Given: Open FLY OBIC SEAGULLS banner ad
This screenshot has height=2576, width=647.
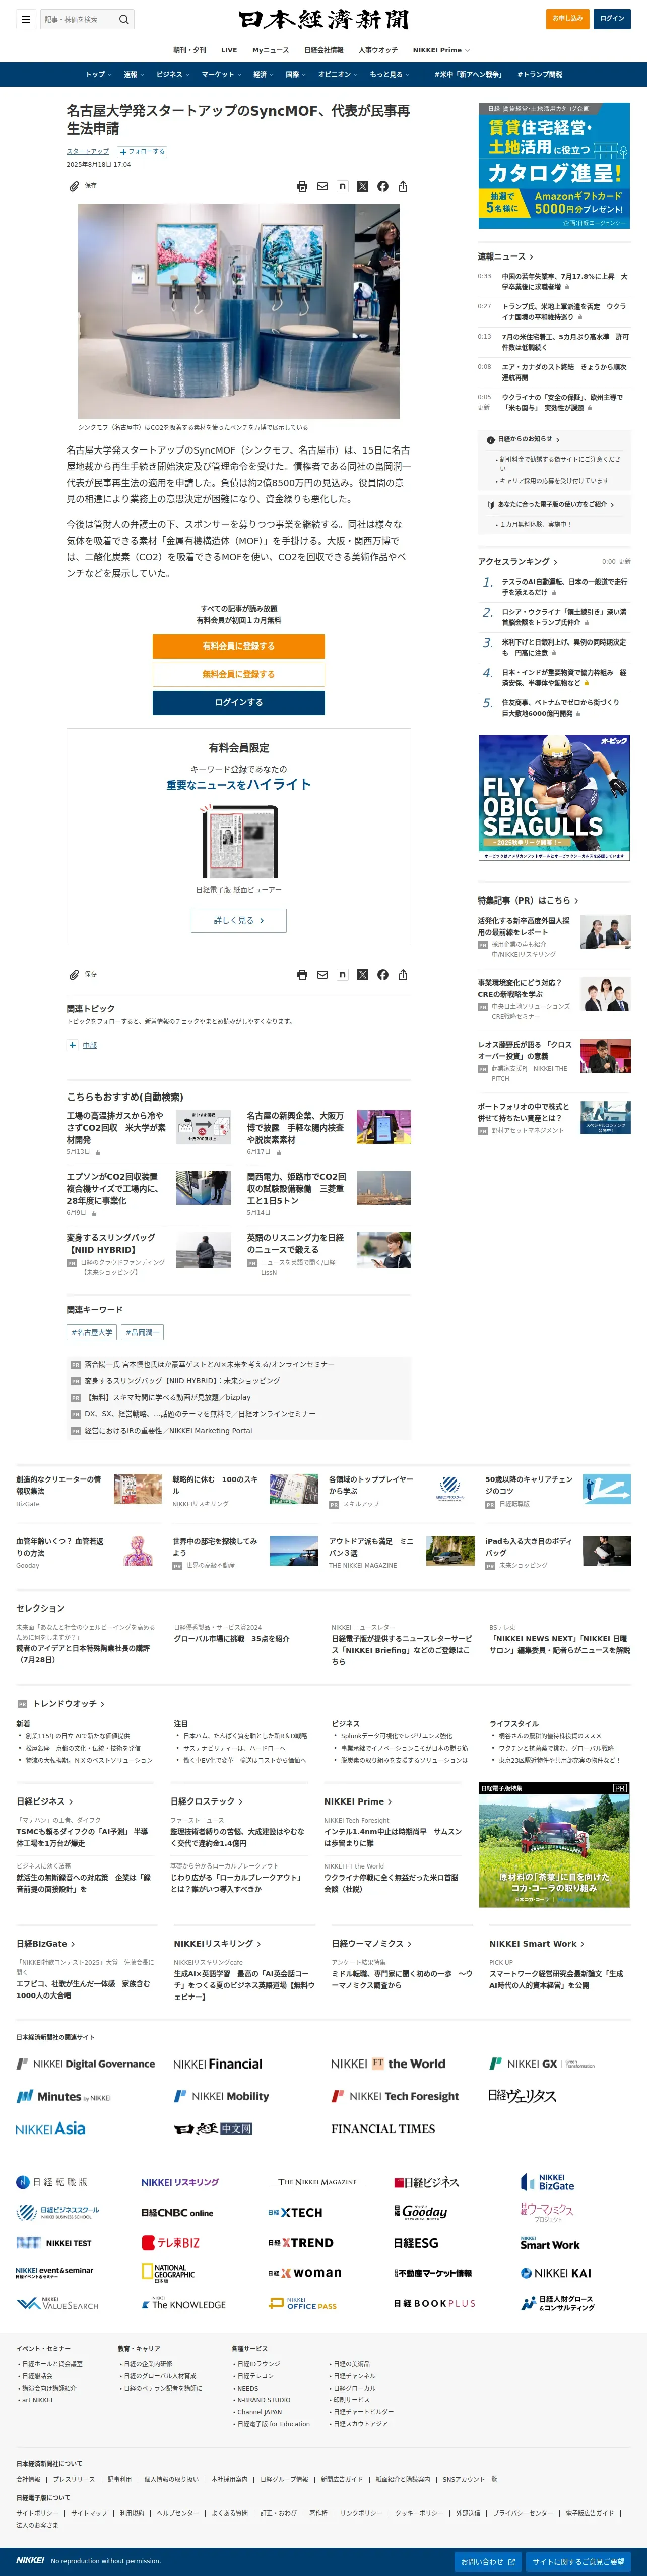Looking at the screenshot, I should [x=554, y=798].
